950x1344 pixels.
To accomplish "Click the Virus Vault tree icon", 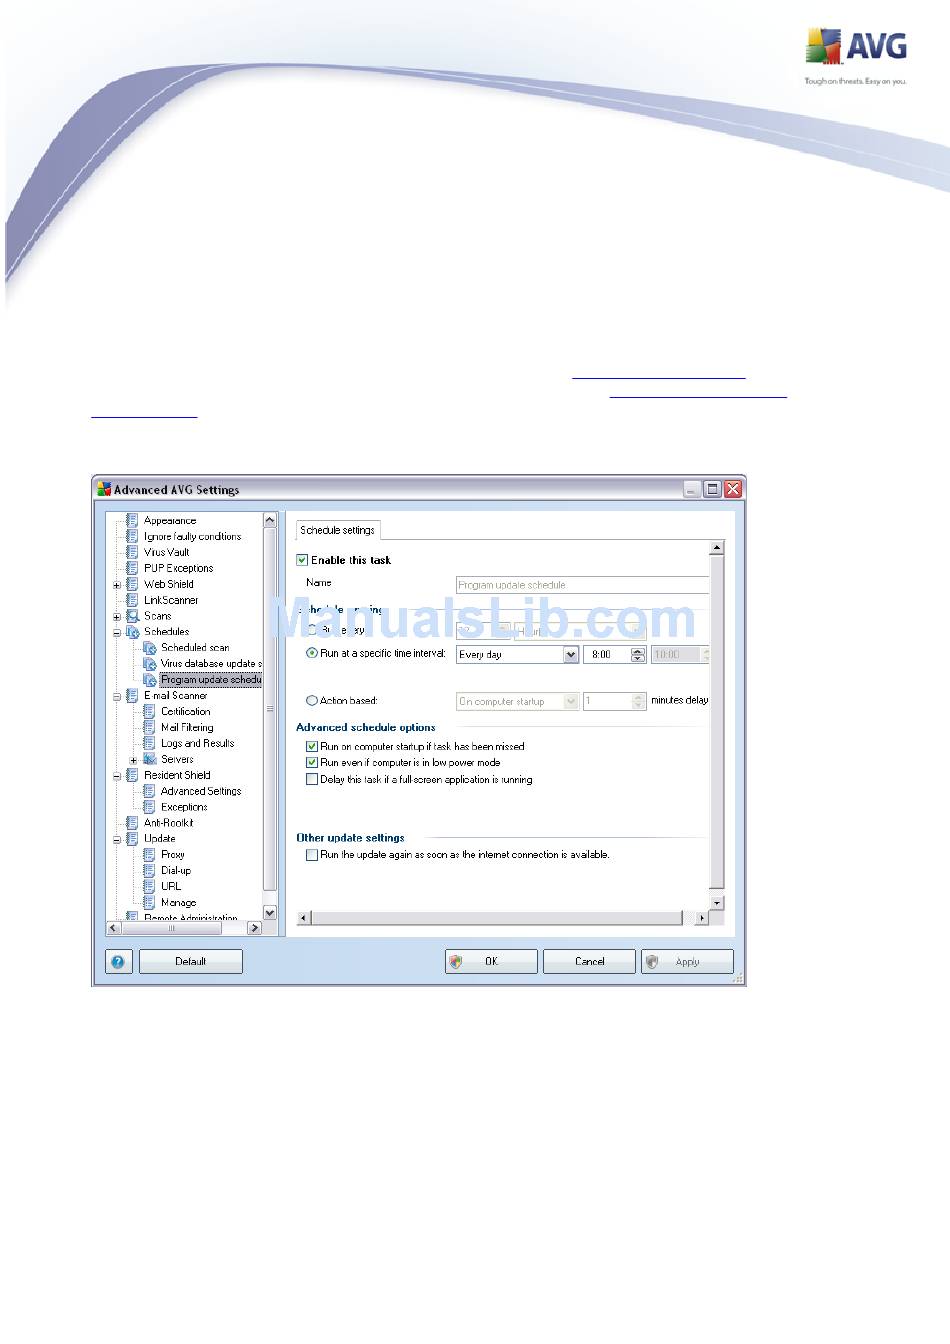I will [x=132, y=552].
